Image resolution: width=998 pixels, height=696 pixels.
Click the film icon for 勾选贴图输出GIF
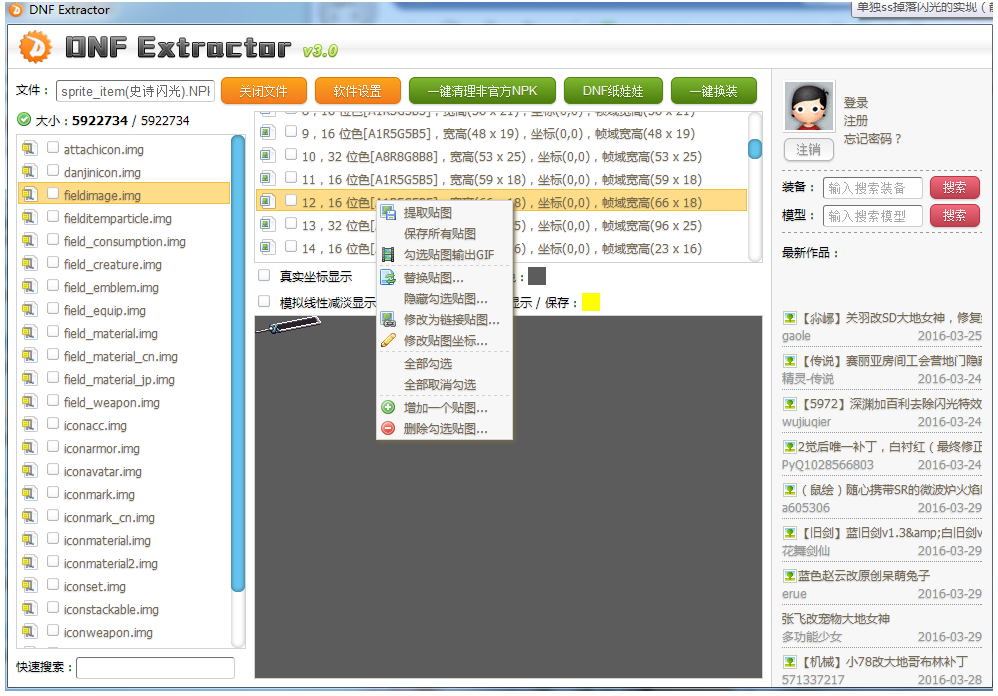coord(388,255)
